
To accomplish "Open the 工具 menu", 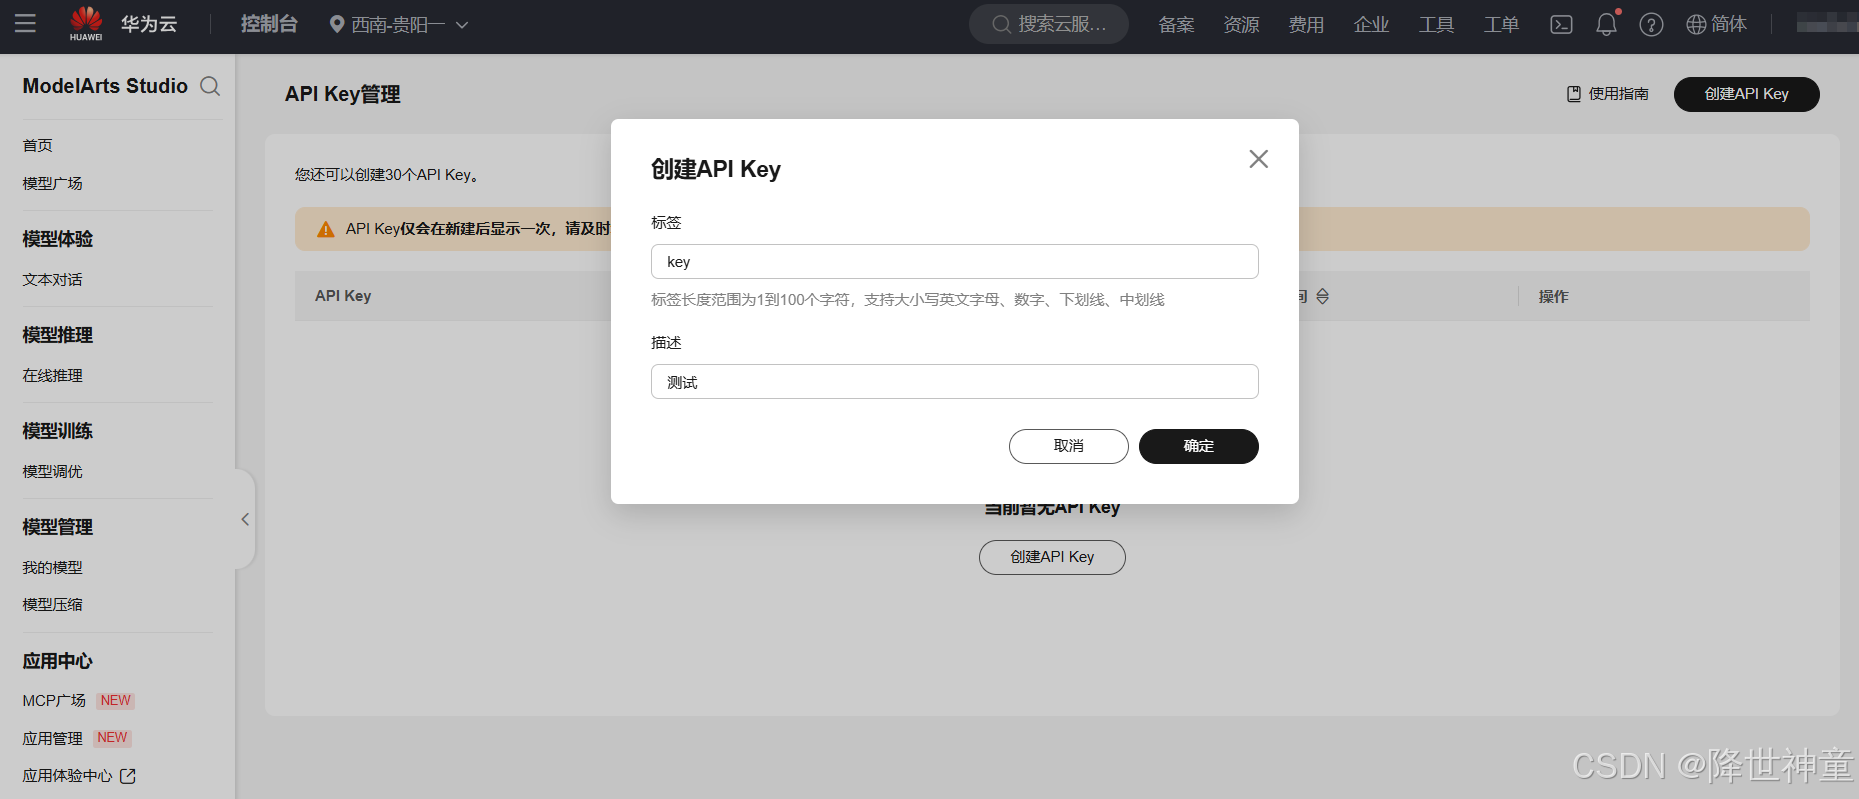I will 1436,25.
